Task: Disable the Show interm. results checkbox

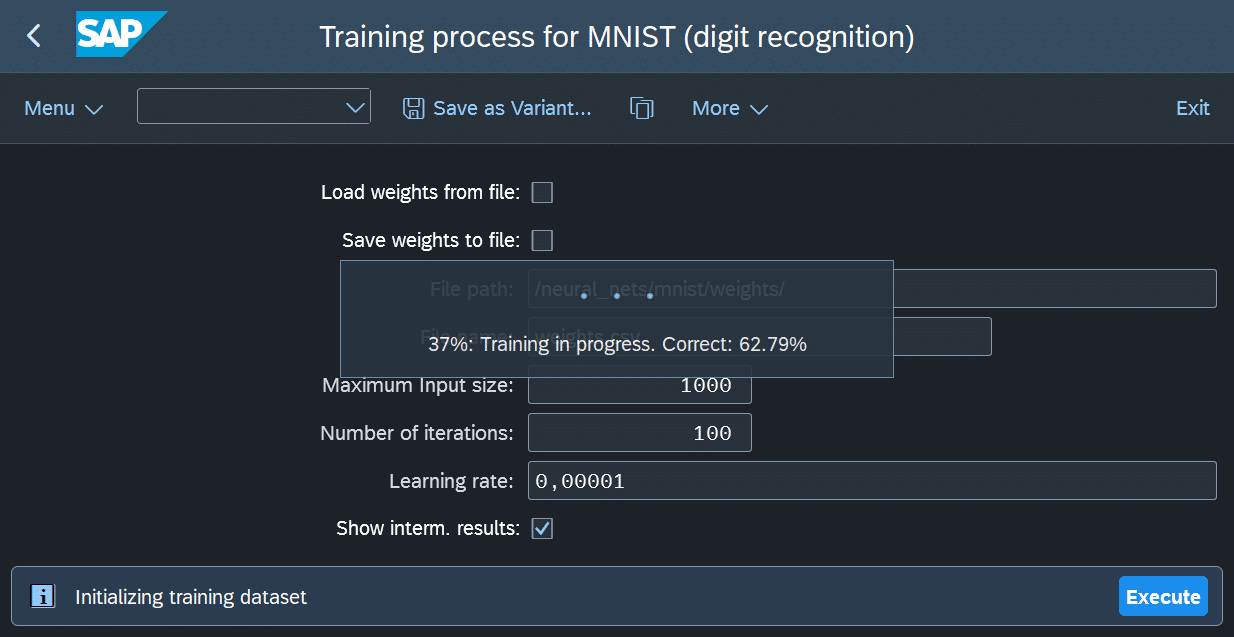Action: coord(541,528)
